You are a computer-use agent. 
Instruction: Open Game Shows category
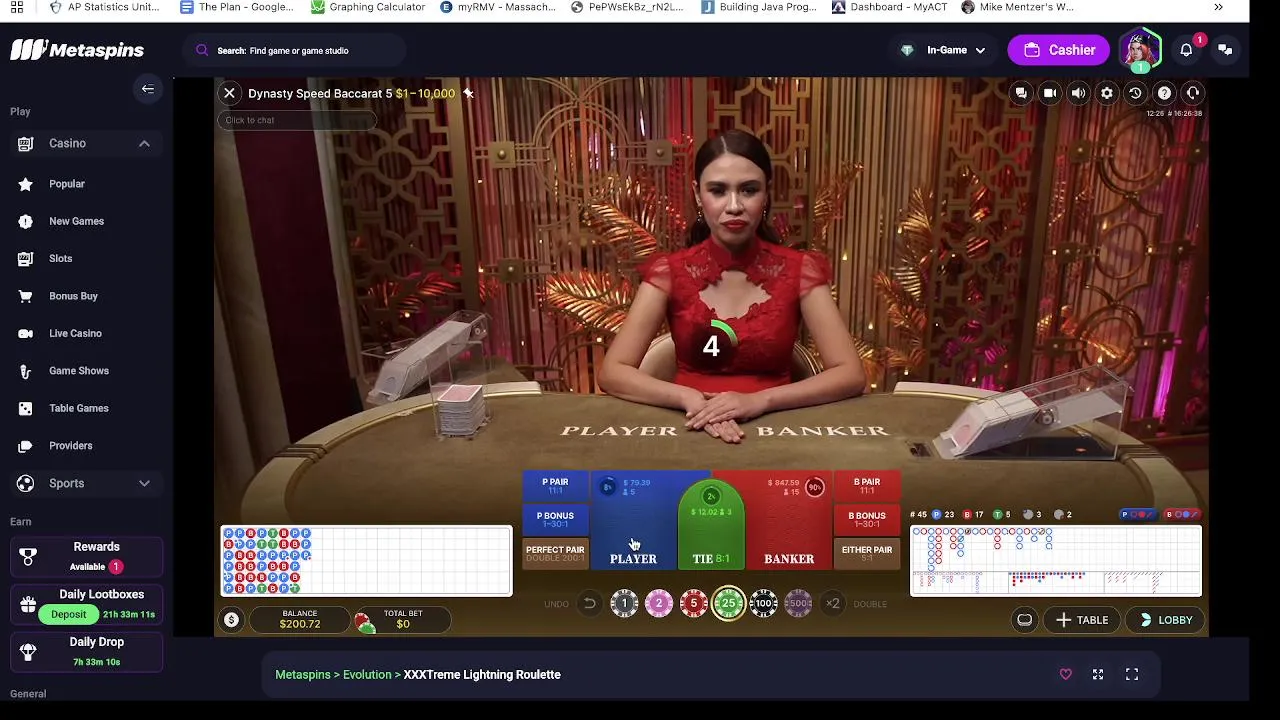click(x=79, y=371)
